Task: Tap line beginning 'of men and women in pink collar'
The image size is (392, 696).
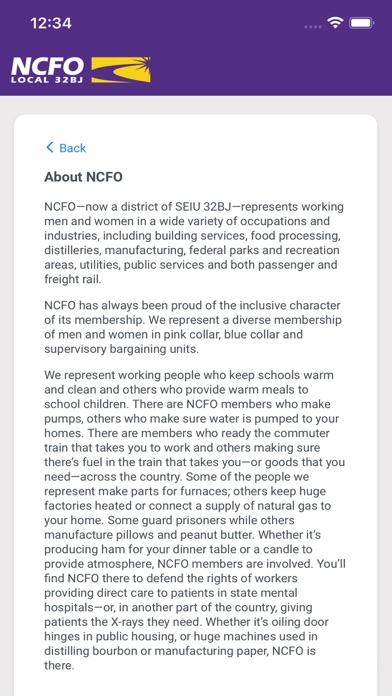Action: pyautogui.click(x=174, y=334)
